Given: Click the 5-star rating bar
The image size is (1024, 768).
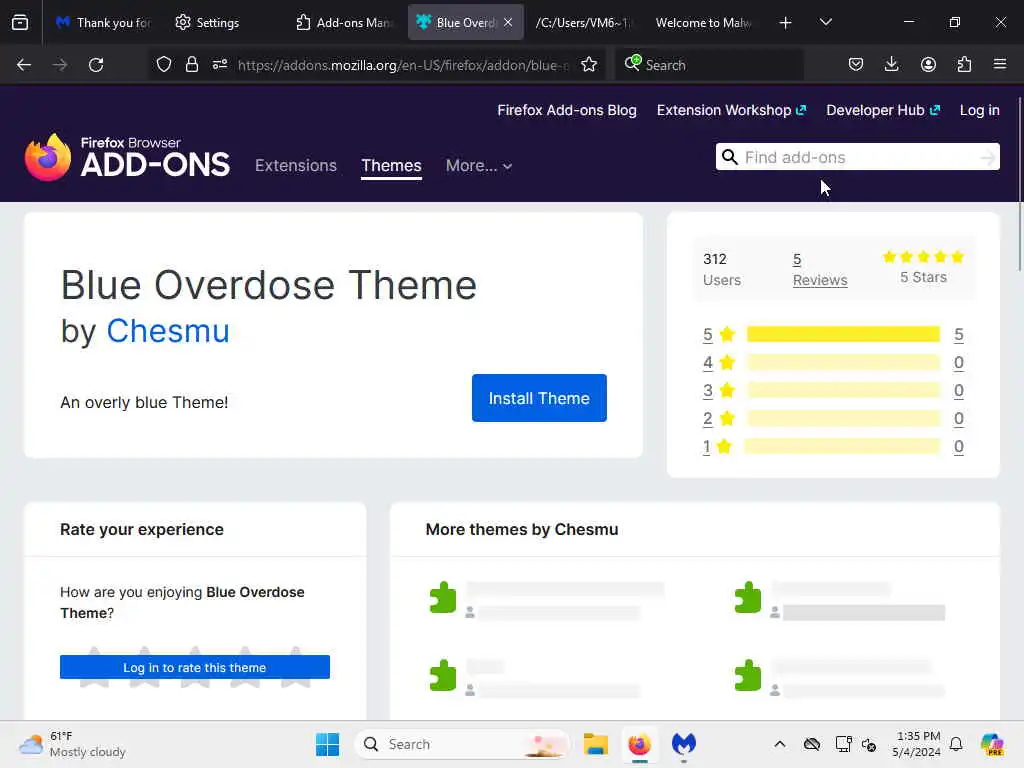Looking at the screenshot, I should tap(843, 334).
